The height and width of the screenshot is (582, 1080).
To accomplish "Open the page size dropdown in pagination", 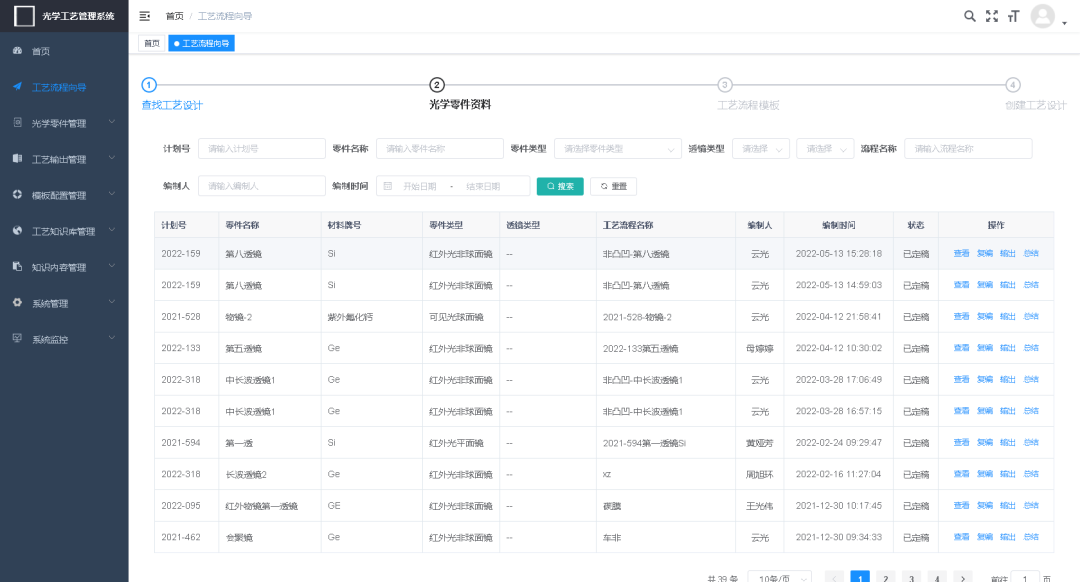I will (x=779, y=578).
